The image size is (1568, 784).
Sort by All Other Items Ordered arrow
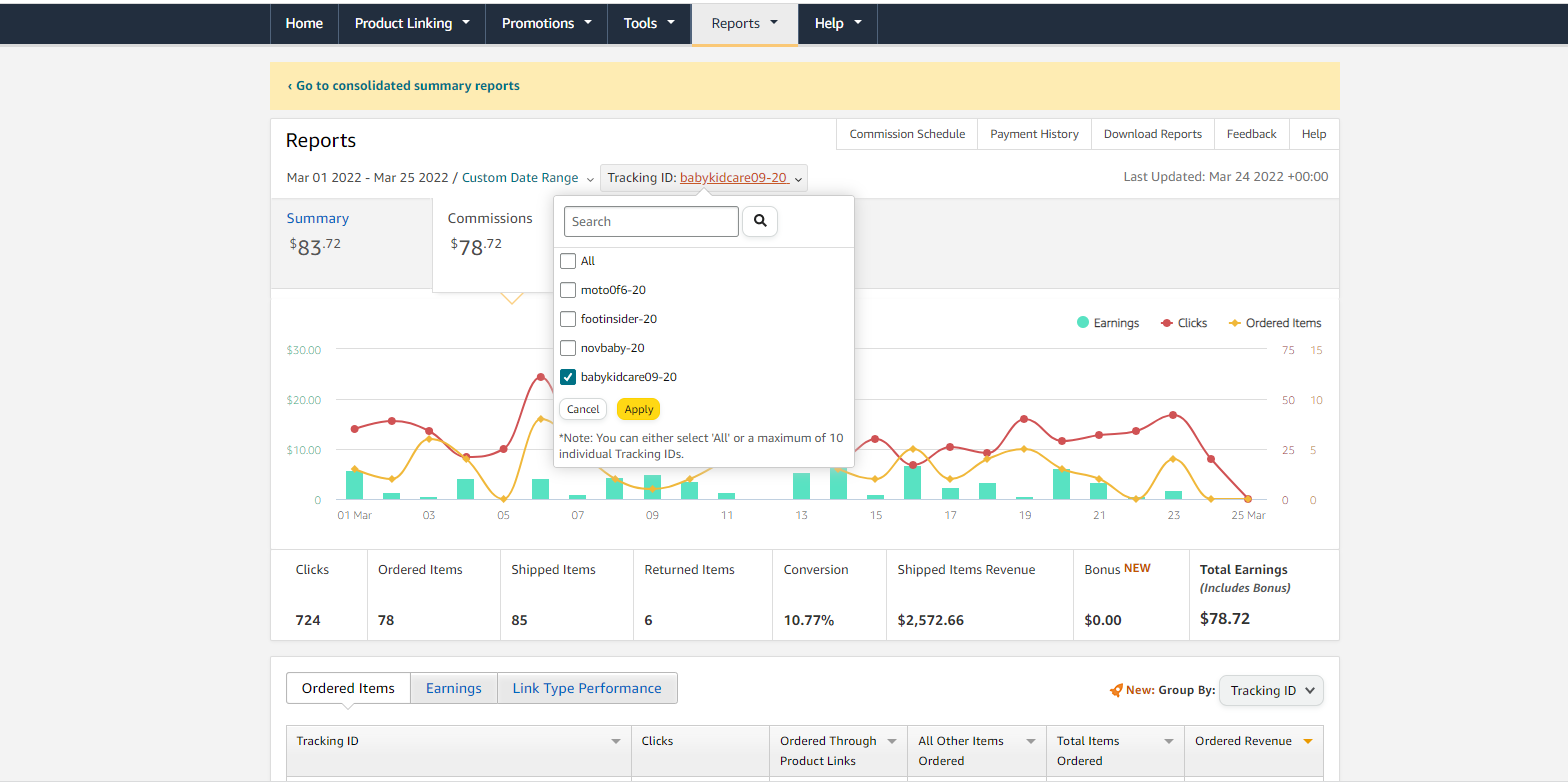(x=1030, y=741)
